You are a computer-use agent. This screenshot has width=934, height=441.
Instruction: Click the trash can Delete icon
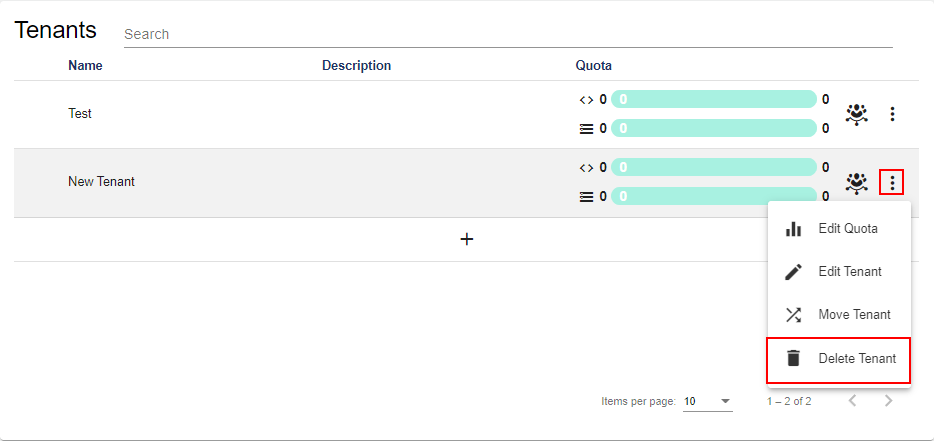(793, 358)
